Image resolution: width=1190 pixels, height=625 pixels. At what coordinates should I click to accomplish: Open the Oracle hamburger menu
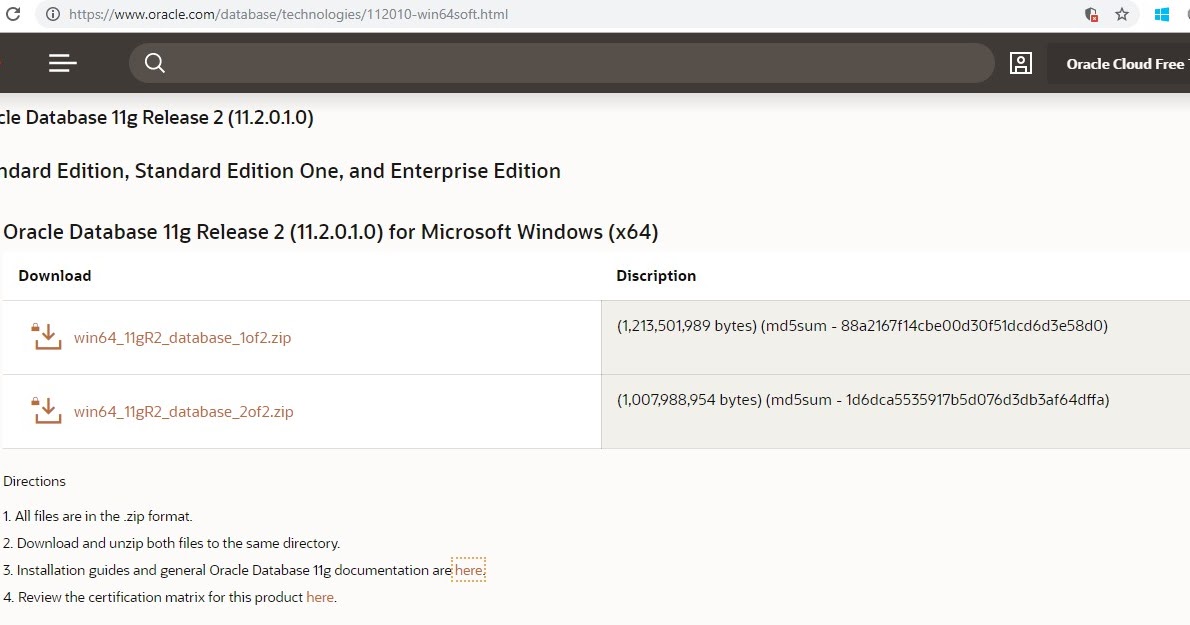point(62,63)
